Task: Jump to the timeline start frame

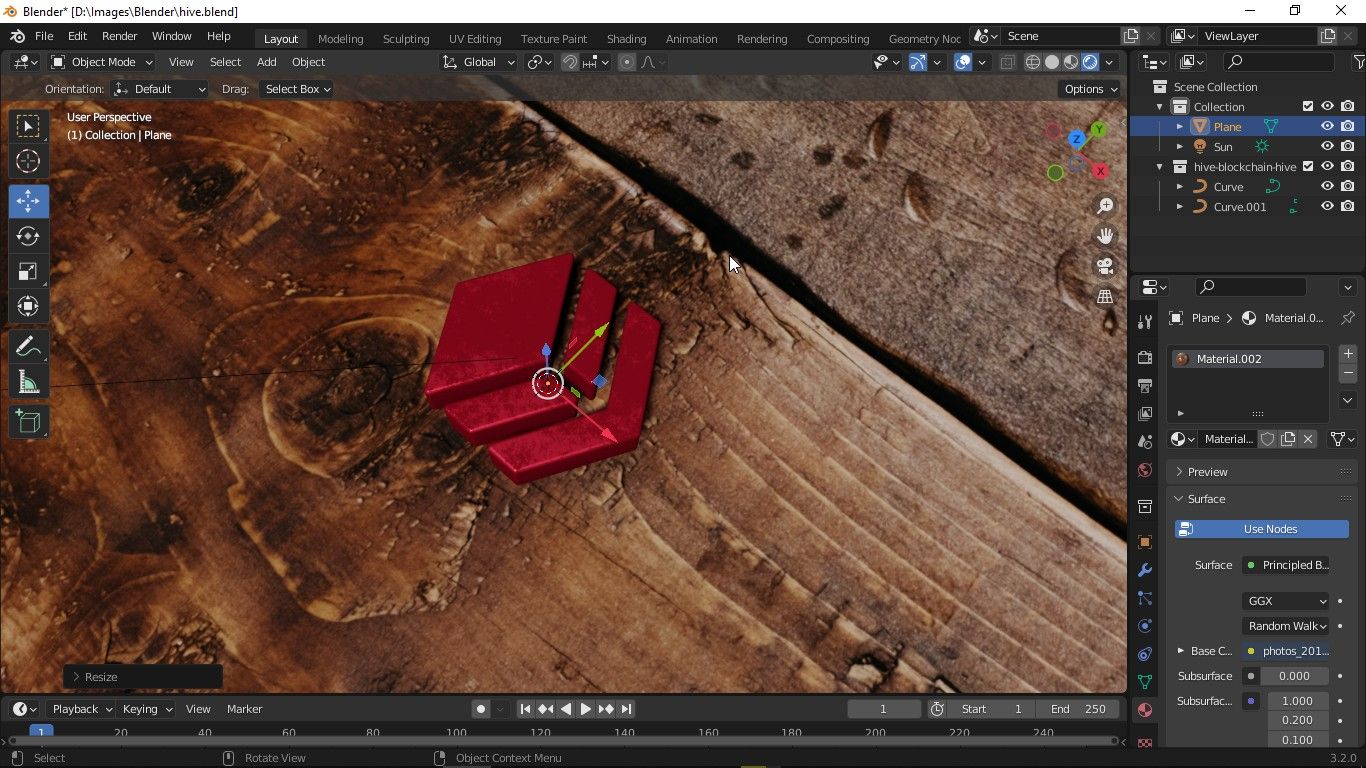Action: (525, 709)
